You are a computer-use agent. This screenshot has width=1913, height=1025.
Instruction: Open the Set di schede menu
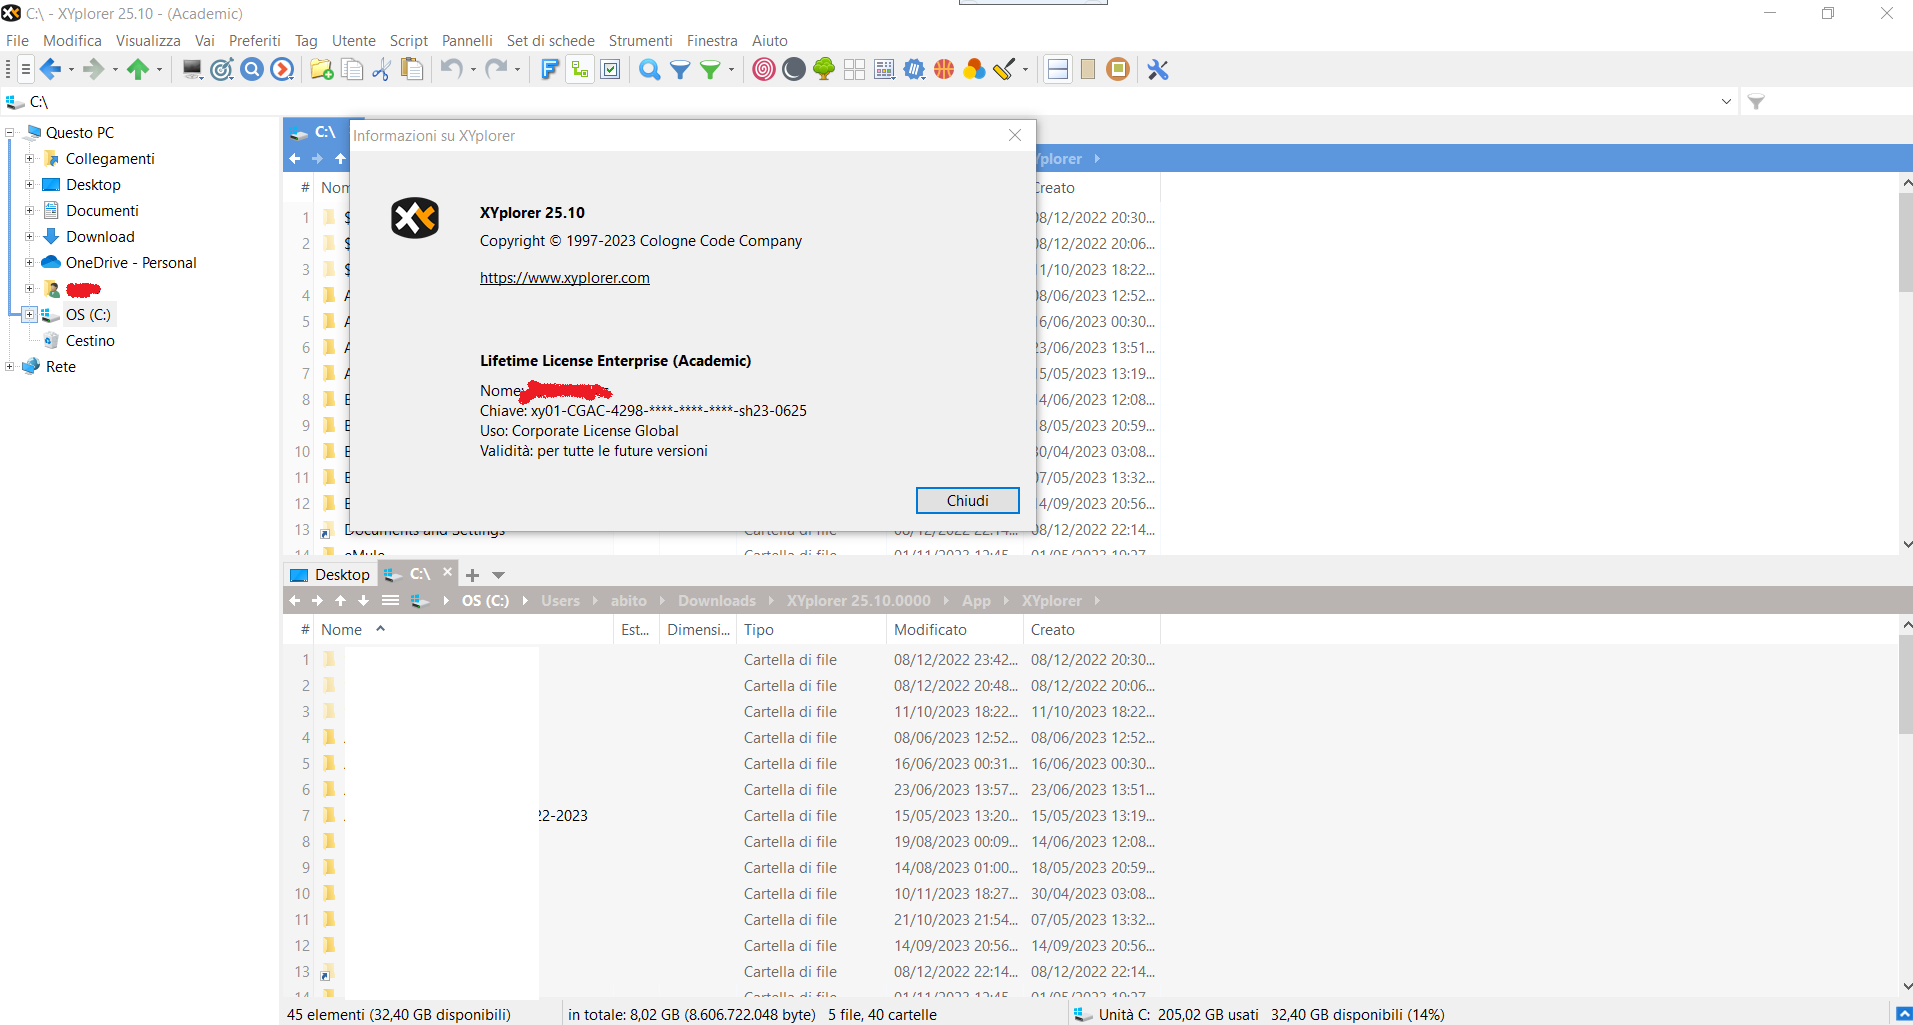click(x=550, y=41)
